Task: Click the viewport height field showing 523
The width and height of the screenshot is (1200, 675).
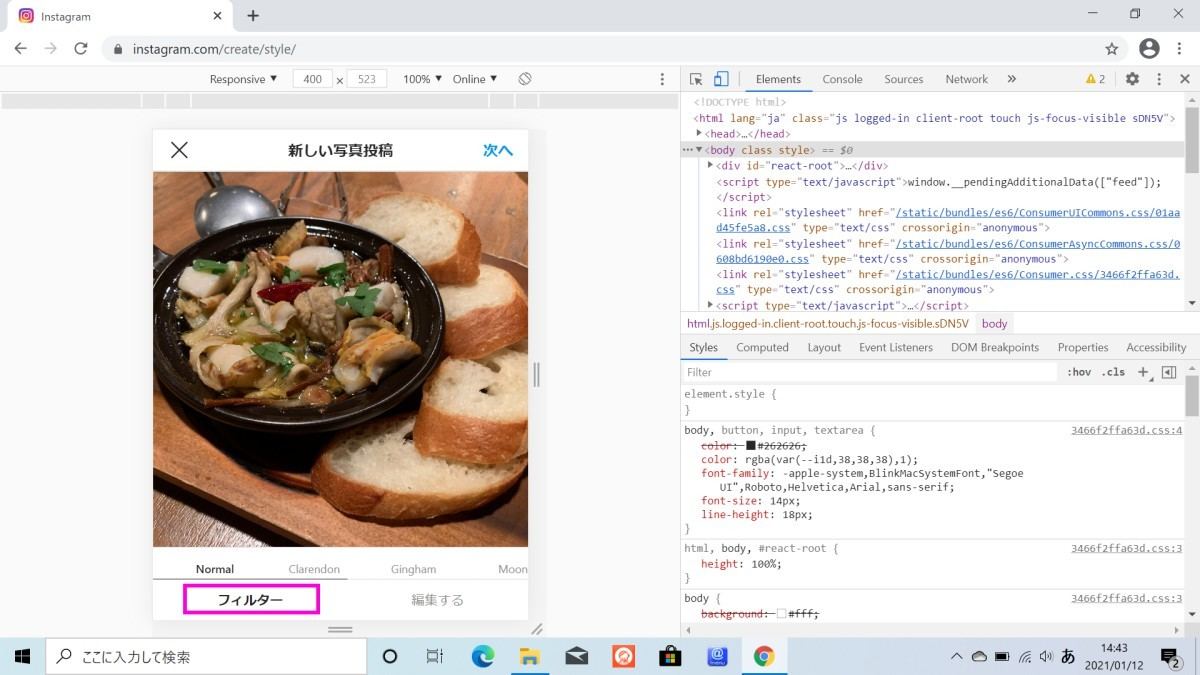Action: pos(367,79)
